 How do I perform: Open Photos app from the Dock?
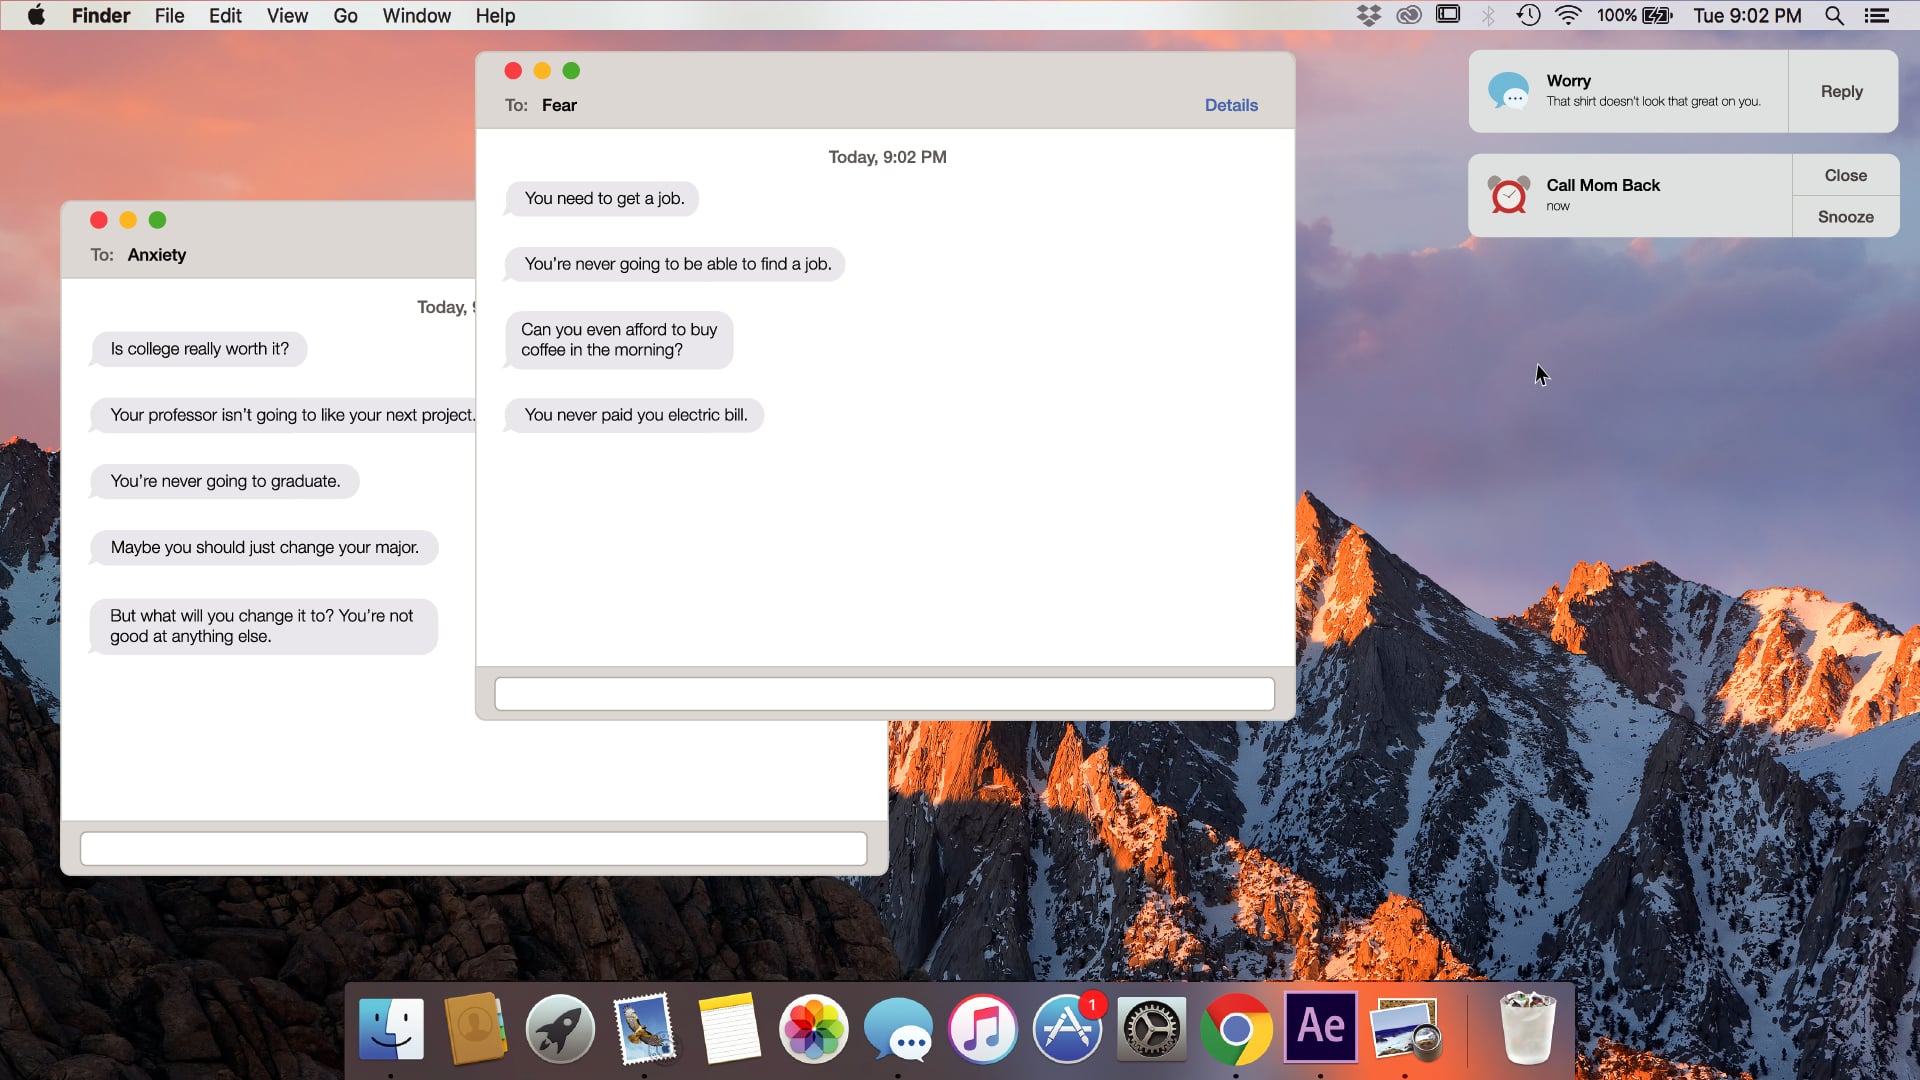point(813,1029)
